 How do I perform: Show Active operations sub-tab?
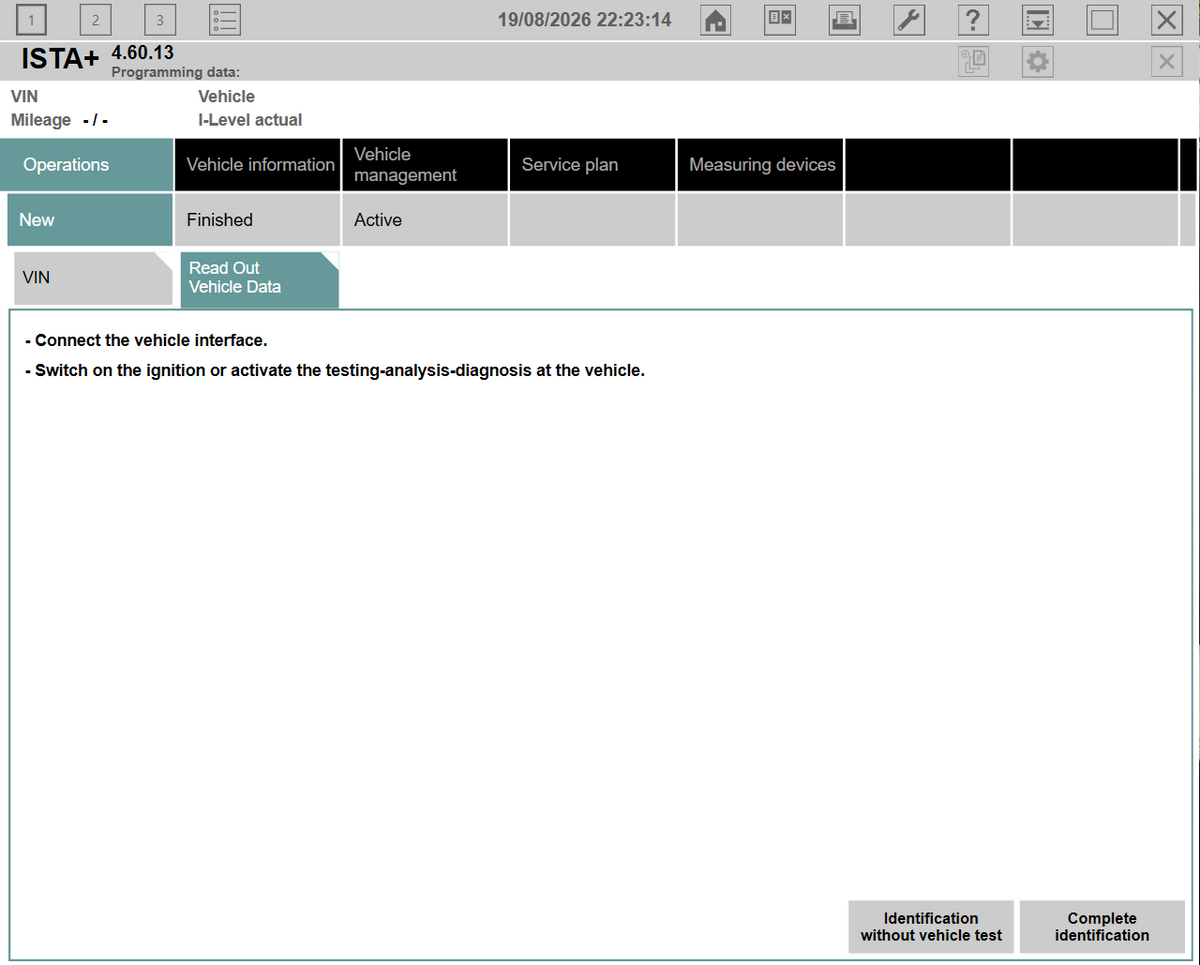click(x=424, y=220)
